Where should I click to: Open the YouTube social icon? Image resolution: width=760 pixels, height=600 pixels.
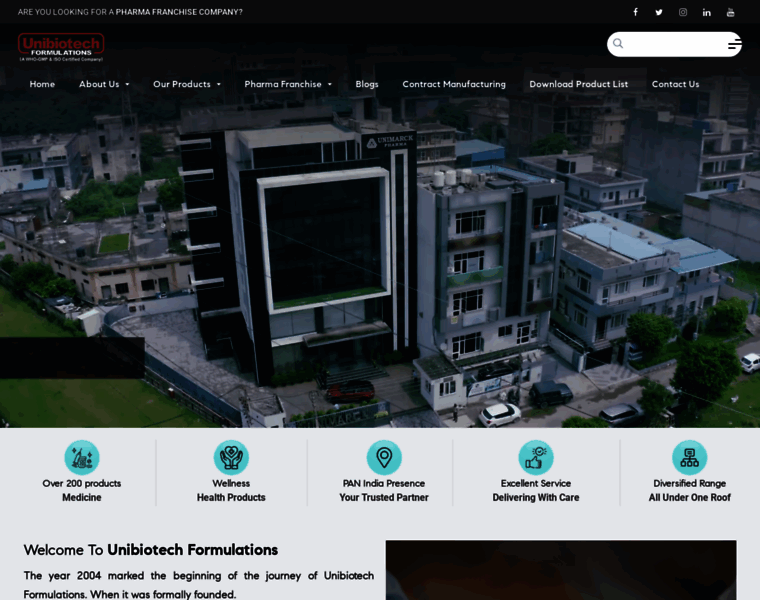730,12
